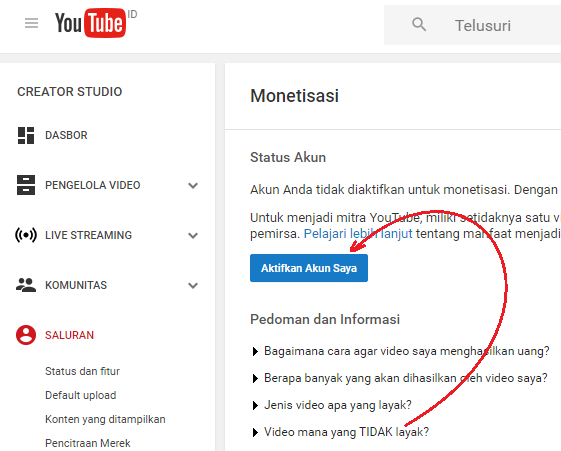561x451 pixels.
Task: Expand triangle for 'Bagaimana cara agar video saya'
Action: 255,352
